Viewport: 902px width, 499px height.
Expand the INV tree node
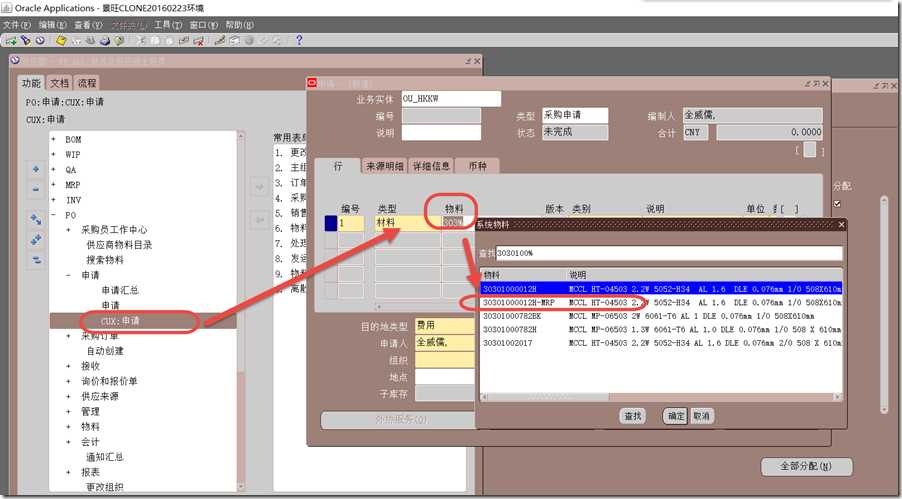tap(53, 200)
